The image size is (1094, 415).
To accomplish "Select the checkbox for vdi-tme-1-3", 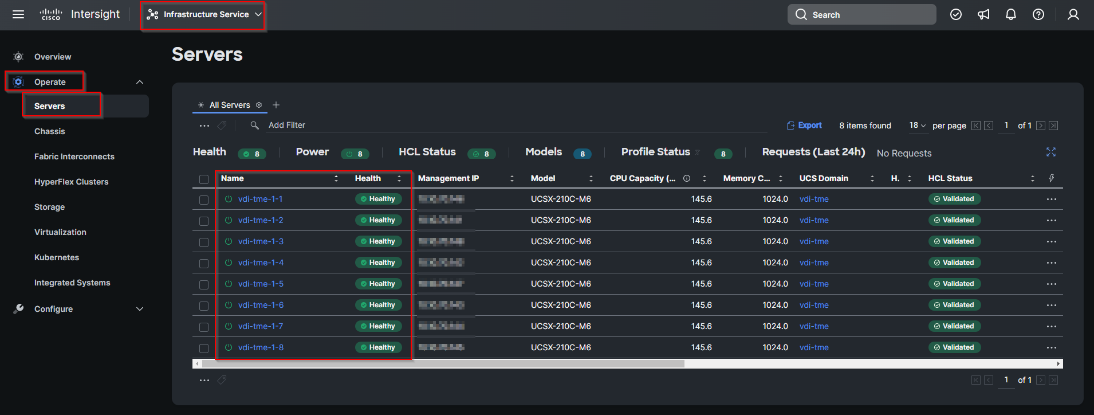I will point(205,242).
